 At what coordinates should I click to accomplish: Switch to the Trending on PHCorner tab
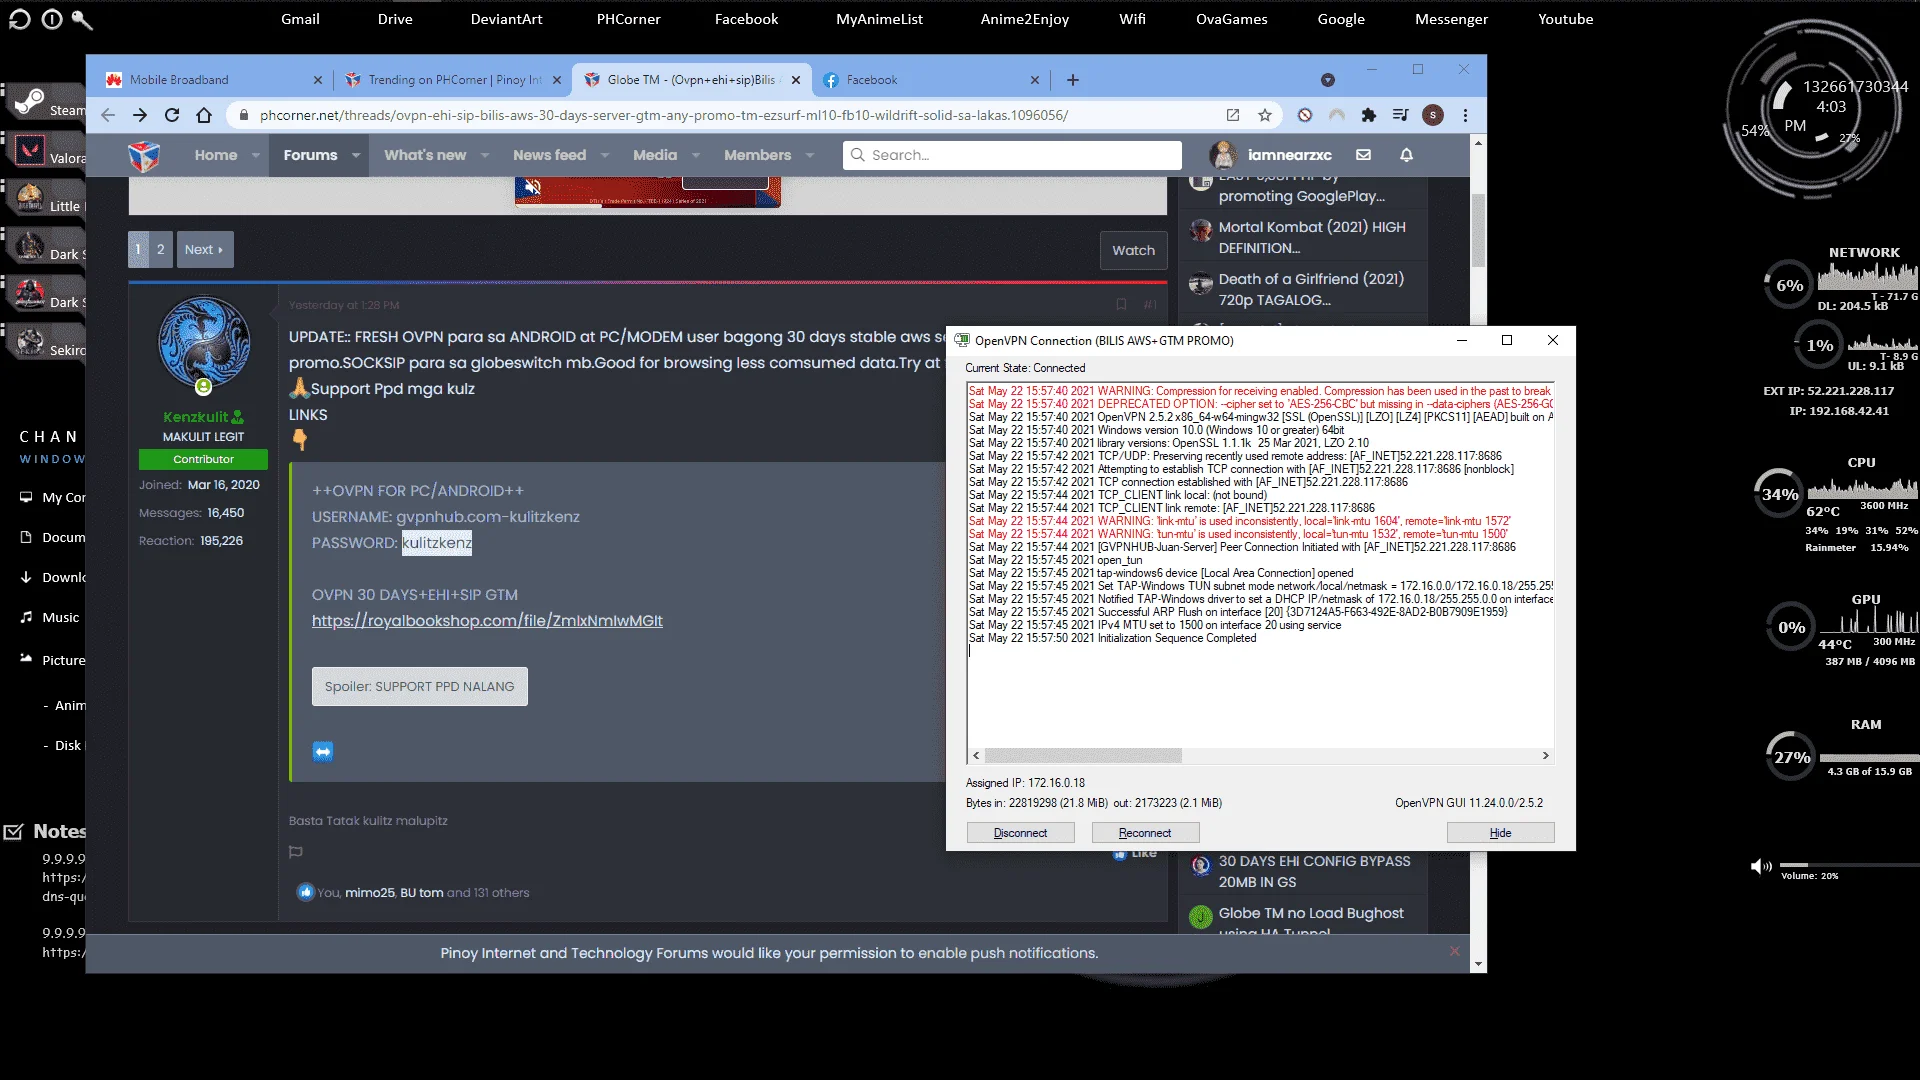point(452,80)
